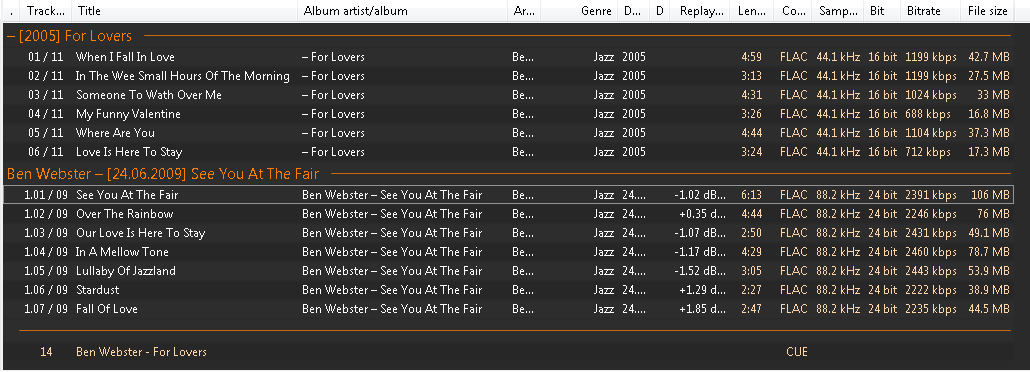Click the Replay gain column header

(700, 11)
